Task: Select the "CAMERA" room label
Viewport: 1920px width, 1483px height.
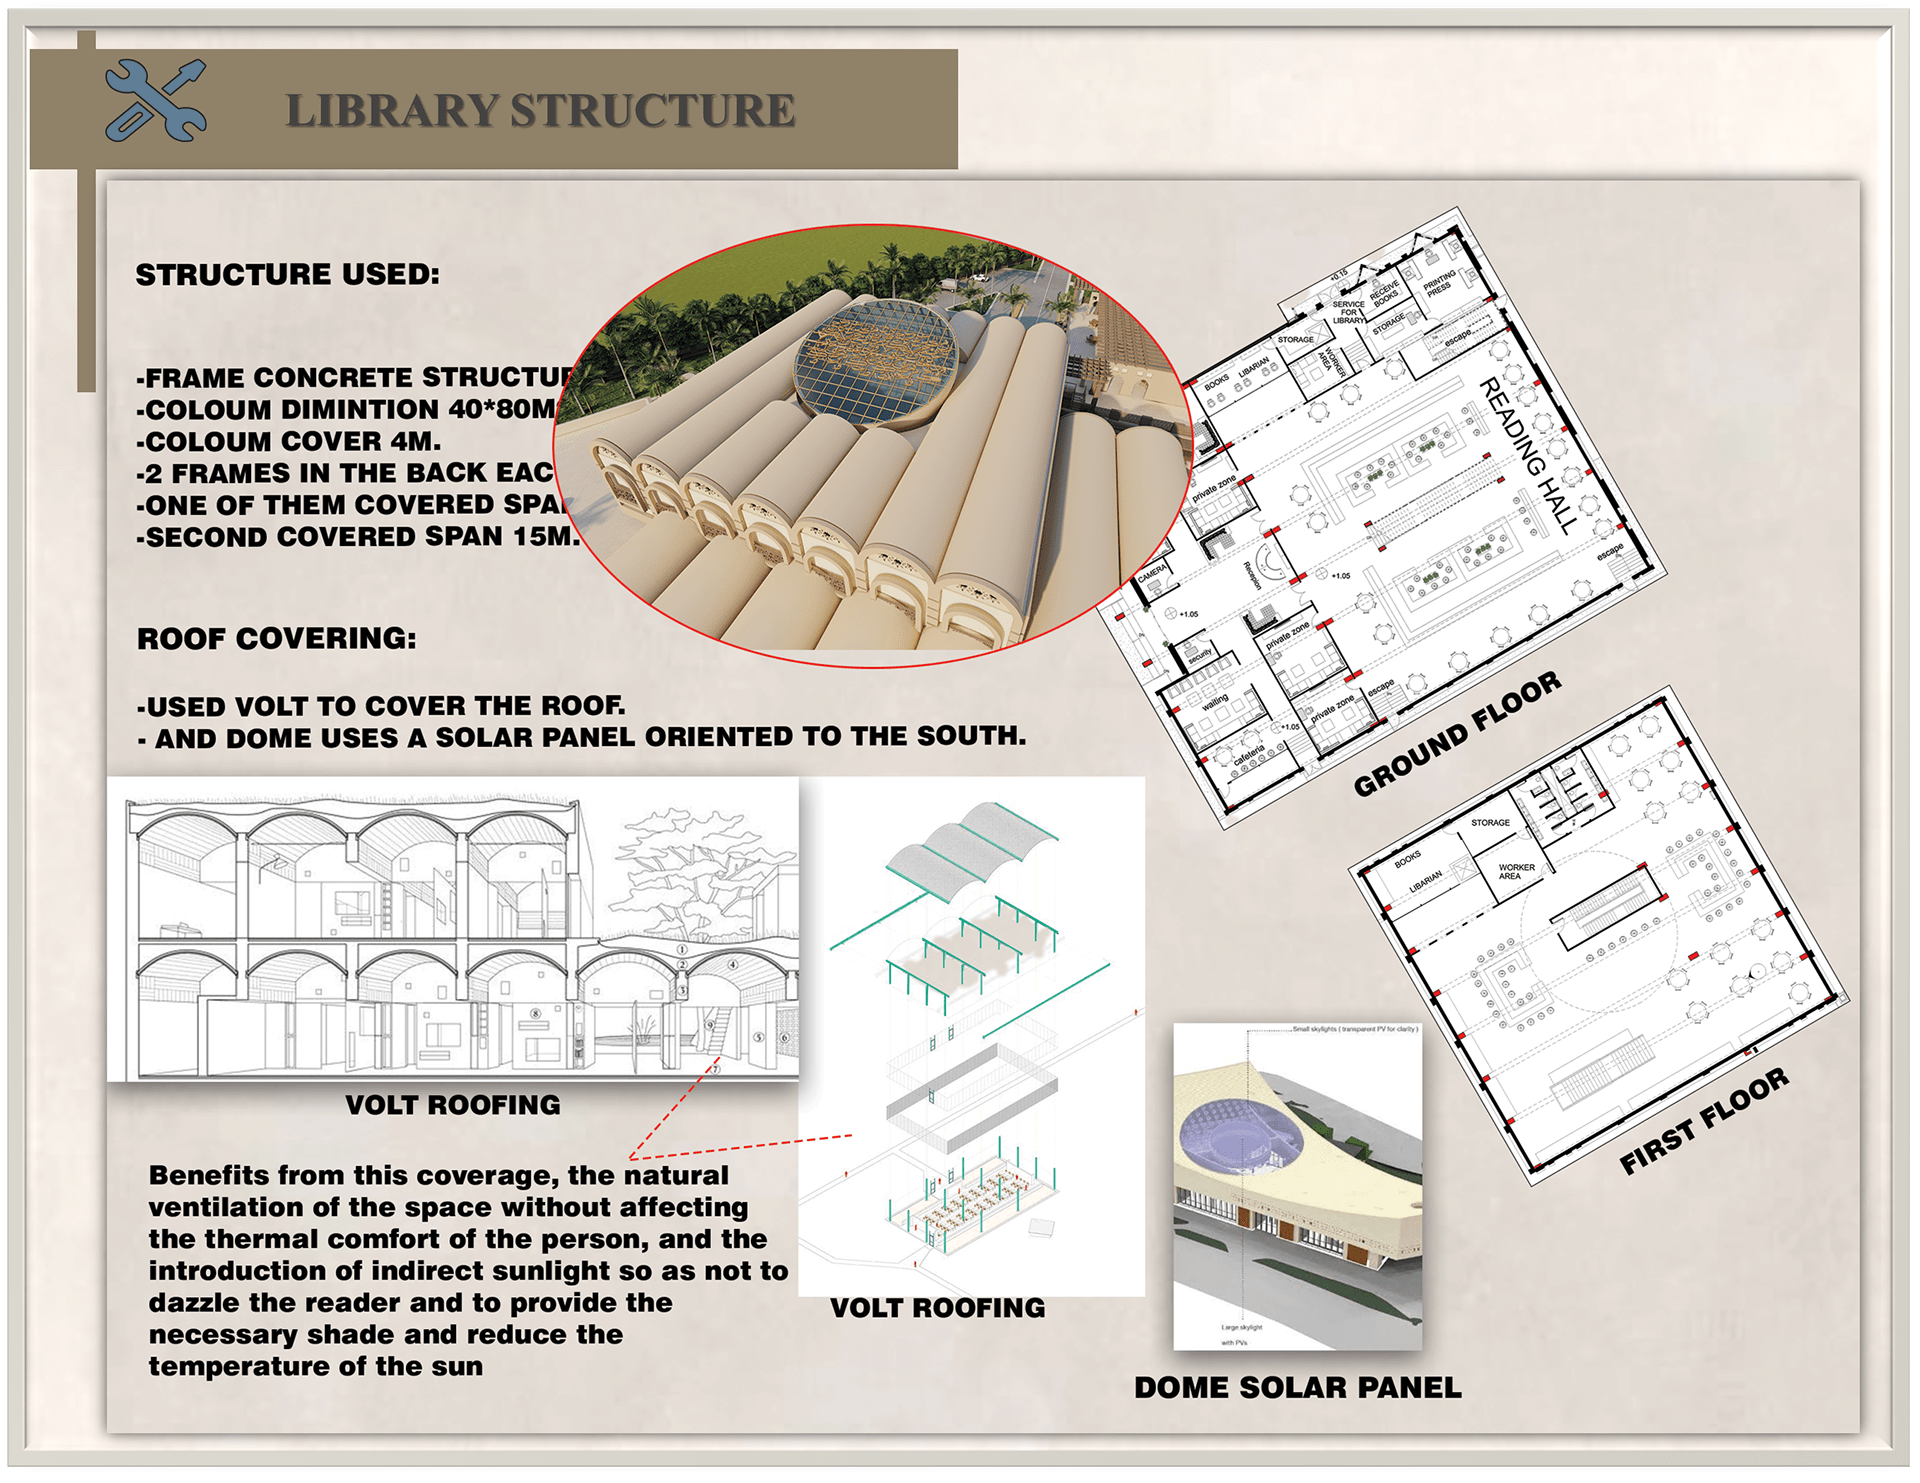Action: pos(1153,573)
